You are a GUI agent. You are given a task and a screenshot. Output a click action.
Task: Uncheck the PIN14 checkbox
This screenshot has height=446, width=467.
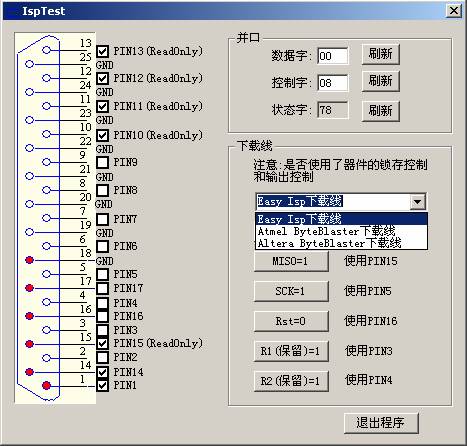(x=102, y=372)
